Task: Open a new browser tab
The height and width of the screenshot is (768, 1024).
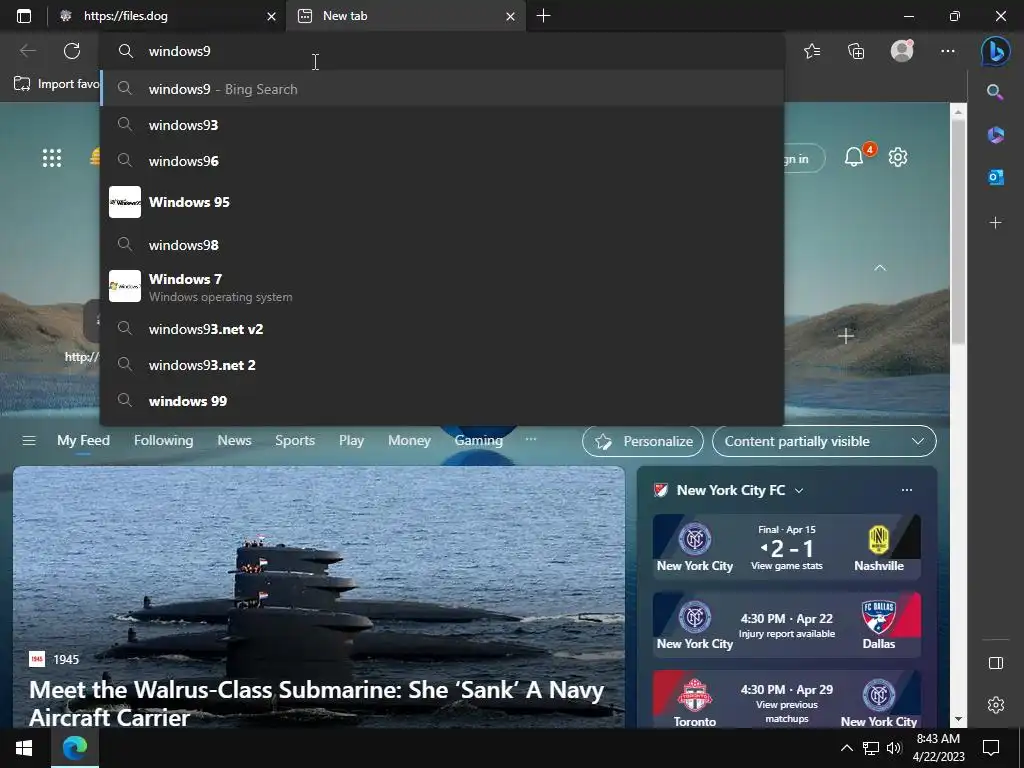Action: [x=543, y=16]
